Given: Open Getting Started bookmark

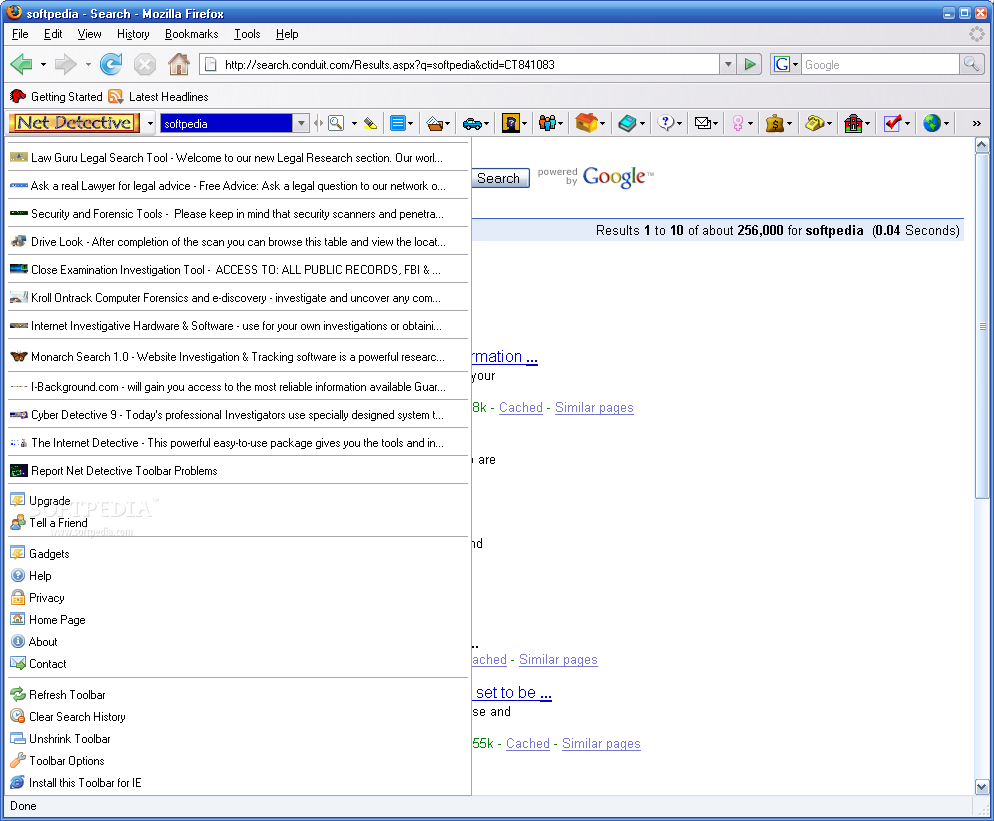Looking at the screenshot, I should 56,96.
